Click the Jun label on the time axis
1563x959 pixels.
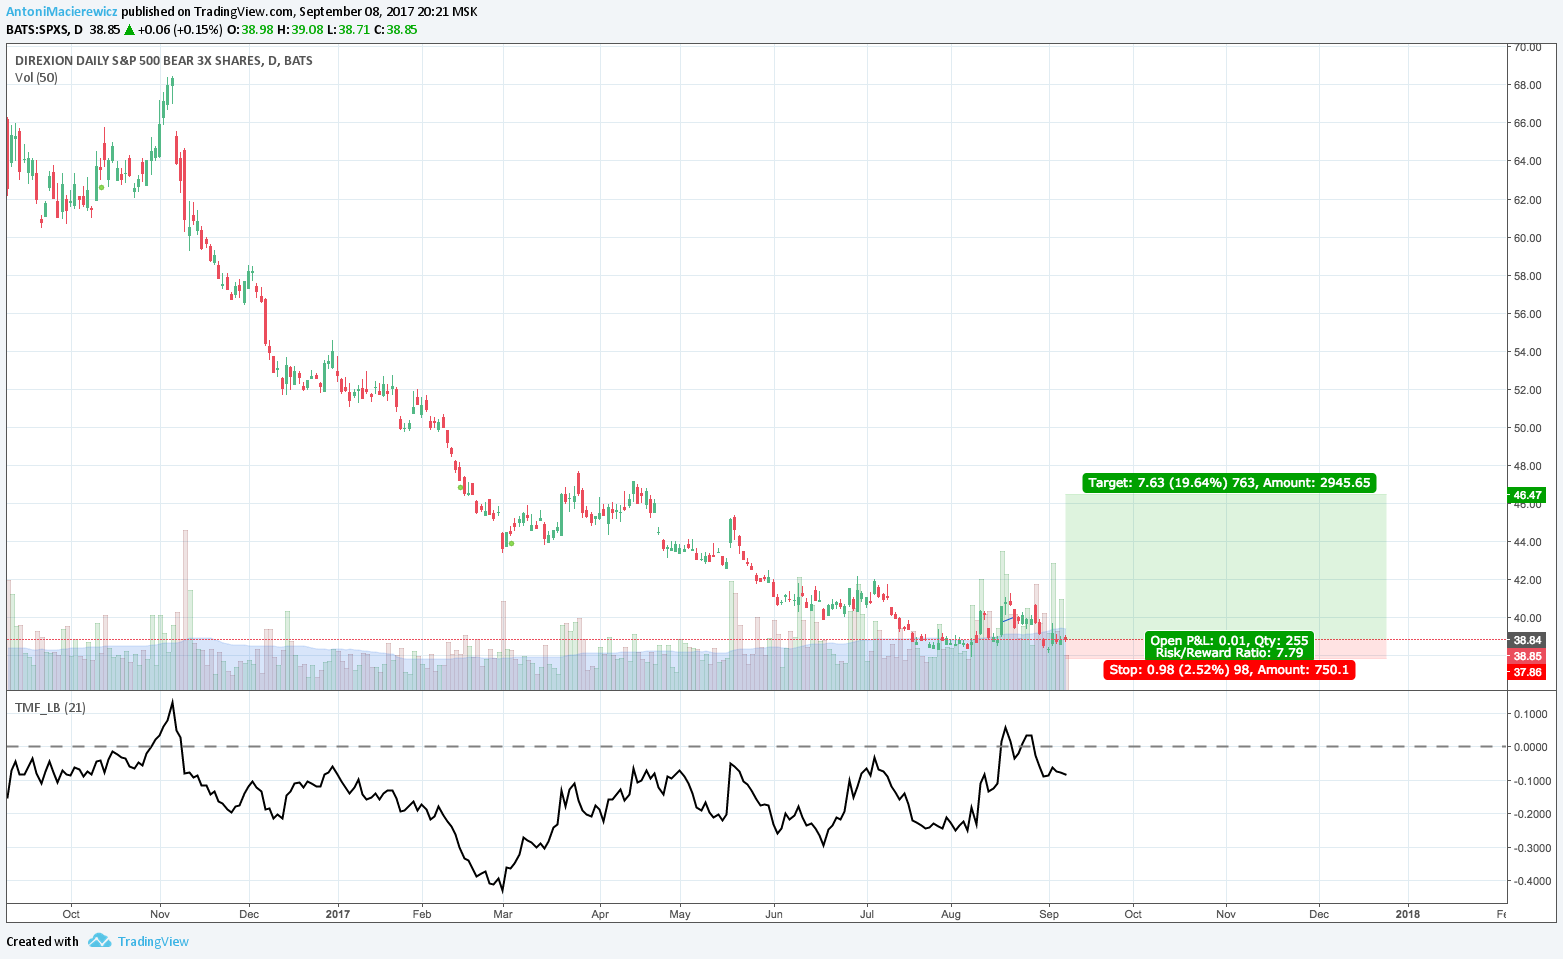[x=774, y=914]
